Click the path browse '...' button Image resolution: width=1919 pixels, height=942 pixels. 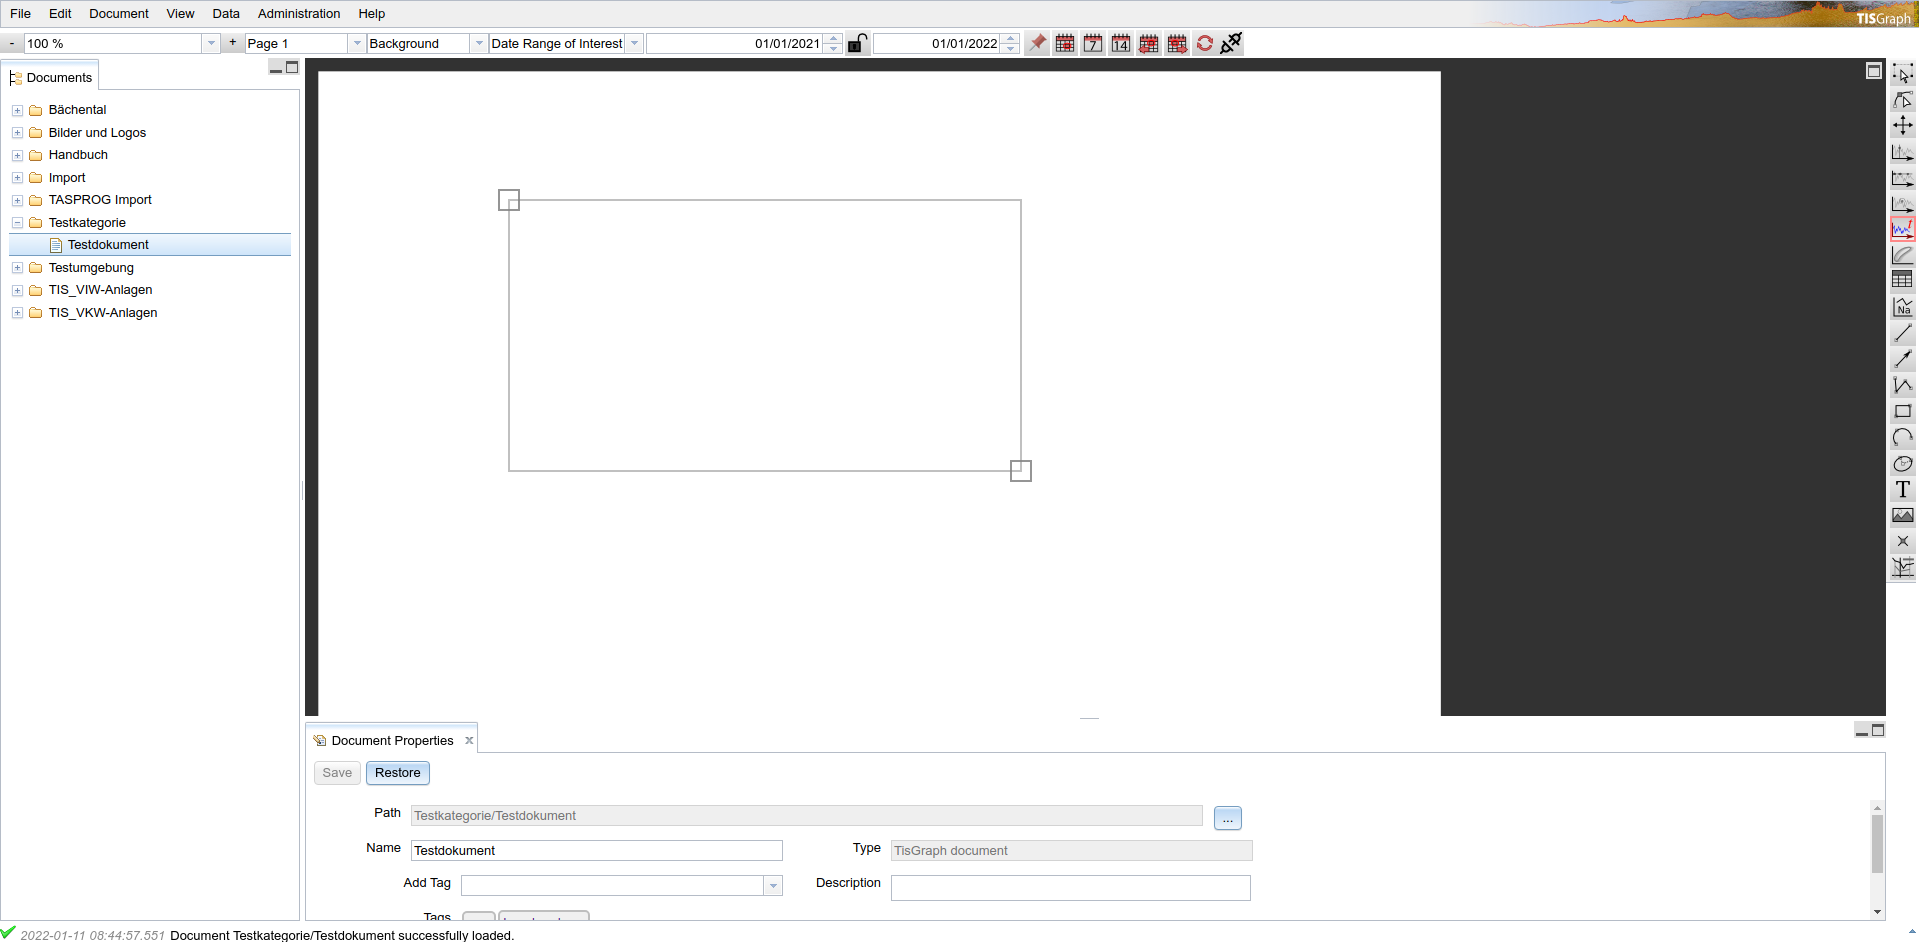[1227, 818]
